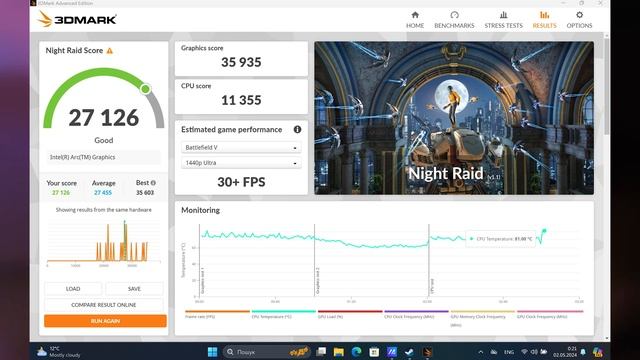Image resolution: width=640 pixels, height=360 pixels.
Task: Click the CPU score value 11 355
Action: coord(241,100)
